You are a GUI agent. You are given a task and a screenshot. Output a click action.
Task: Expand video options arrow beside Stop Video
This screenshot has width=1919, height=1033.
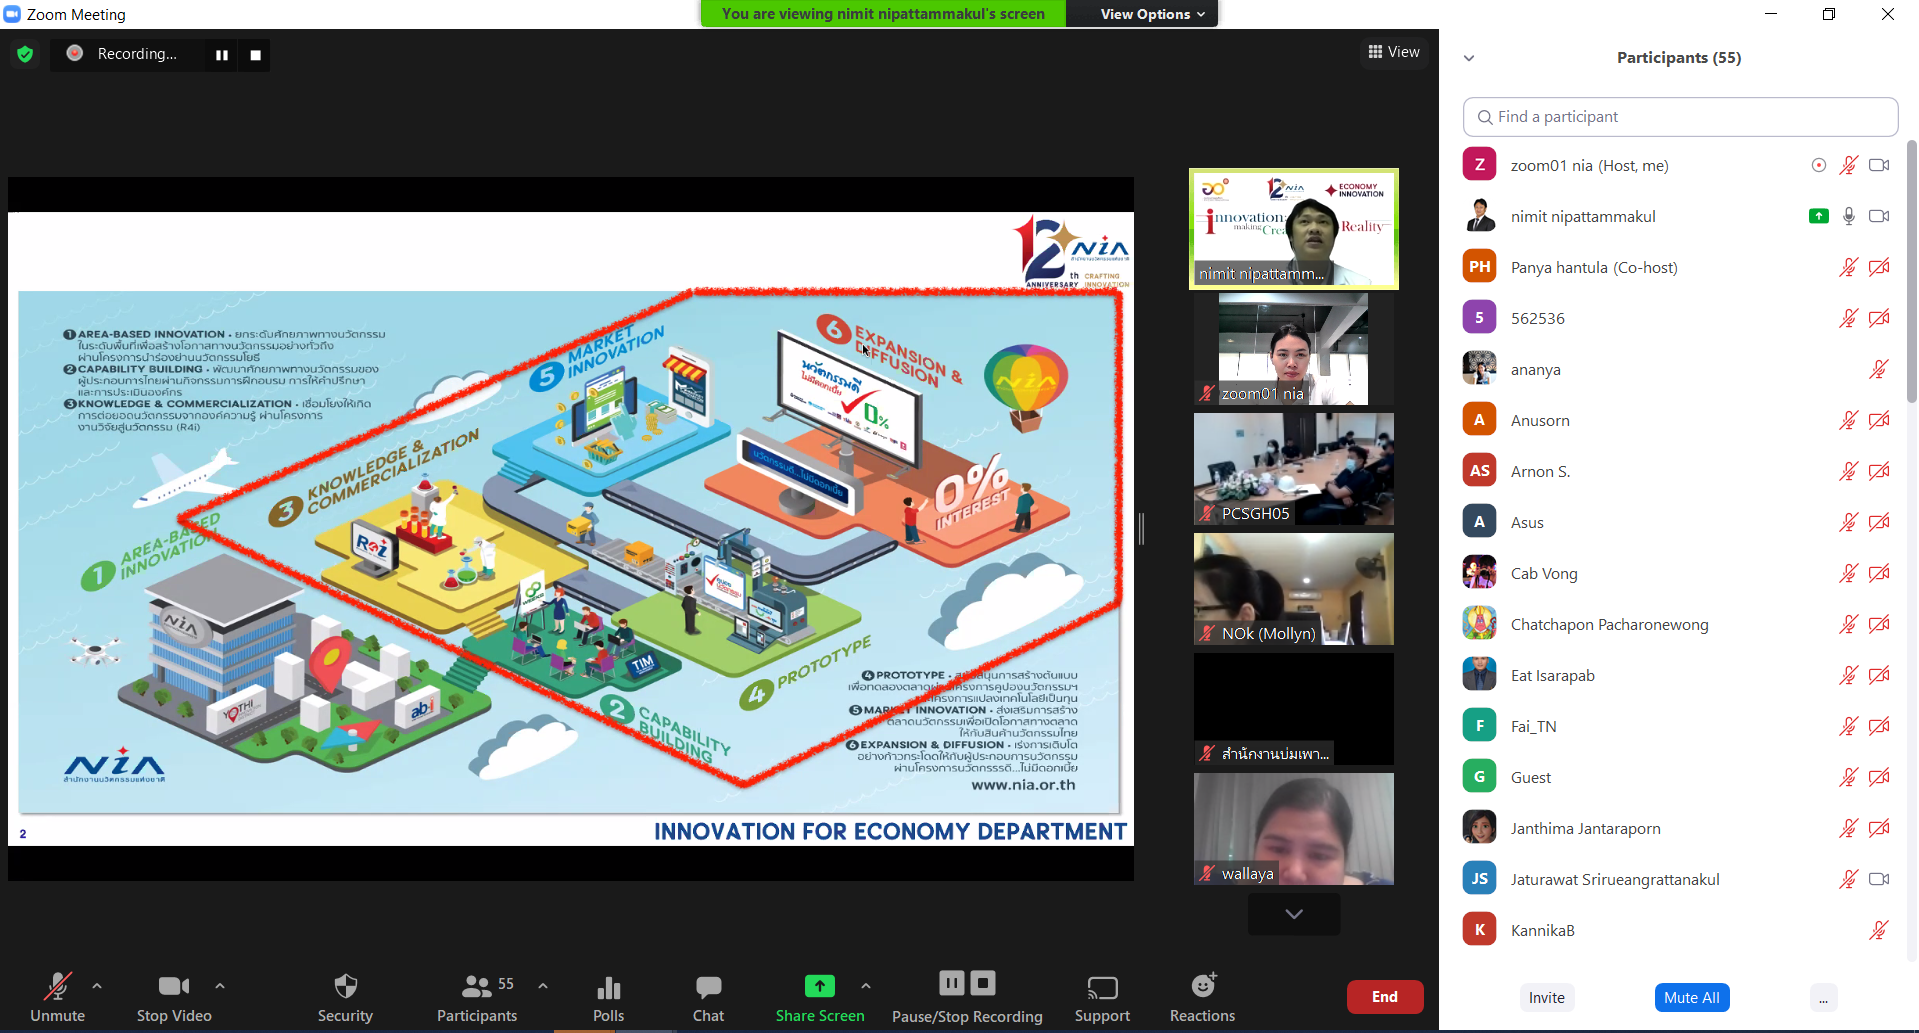(220, 986)
